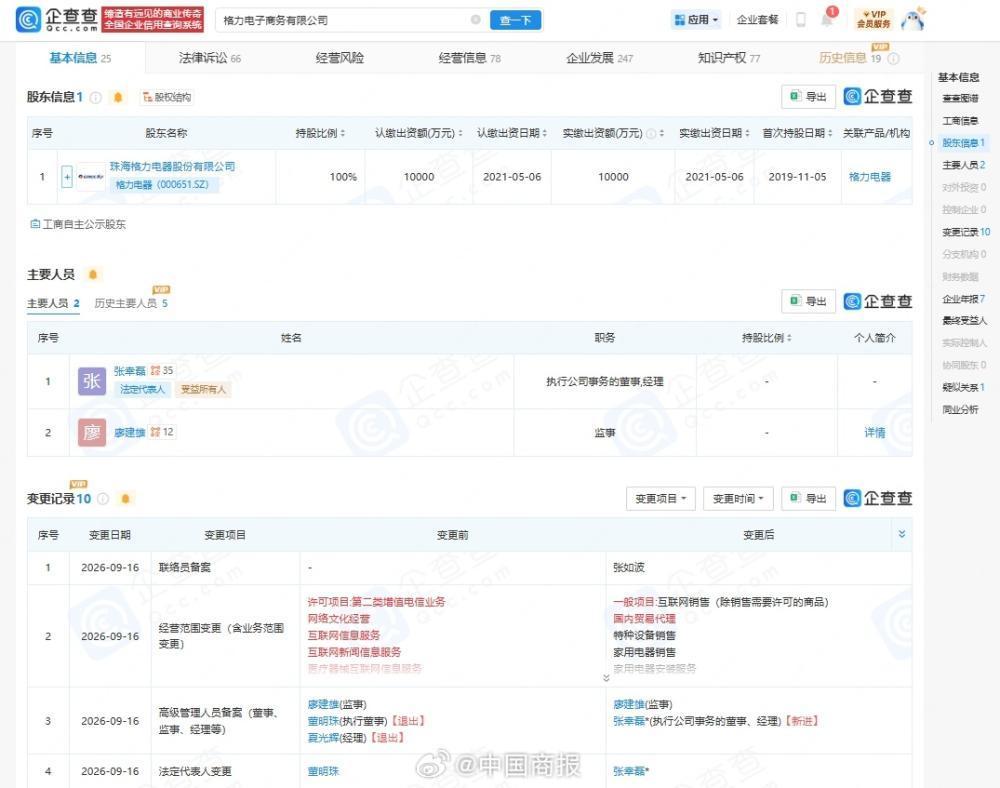This screenshot has height=788, width=1000.
Task: Click info icon beside 历史信息 tab
Action: pos(893,59)
